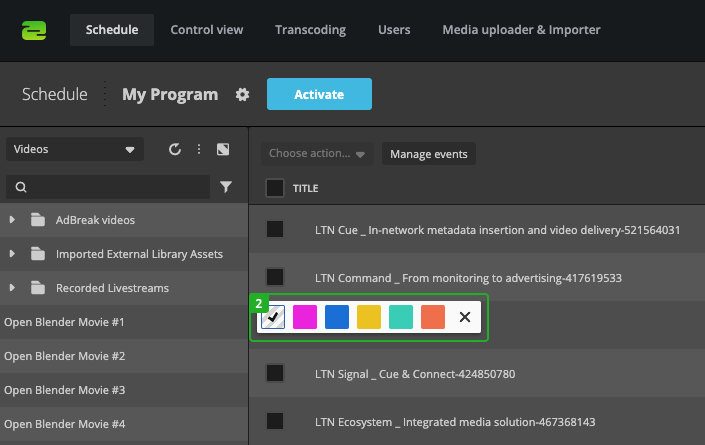The image size is (705, 445).
Task: Check the select-all box beside TITLE
Action: click(x=275, y=188)
